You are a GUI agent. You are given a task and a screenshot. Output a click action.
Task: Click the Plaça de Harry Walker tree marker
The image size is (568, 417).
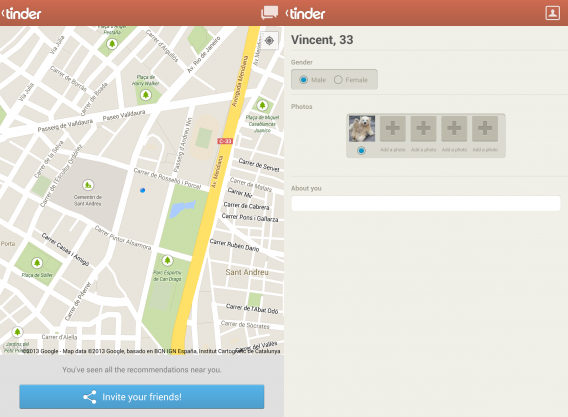146,95
